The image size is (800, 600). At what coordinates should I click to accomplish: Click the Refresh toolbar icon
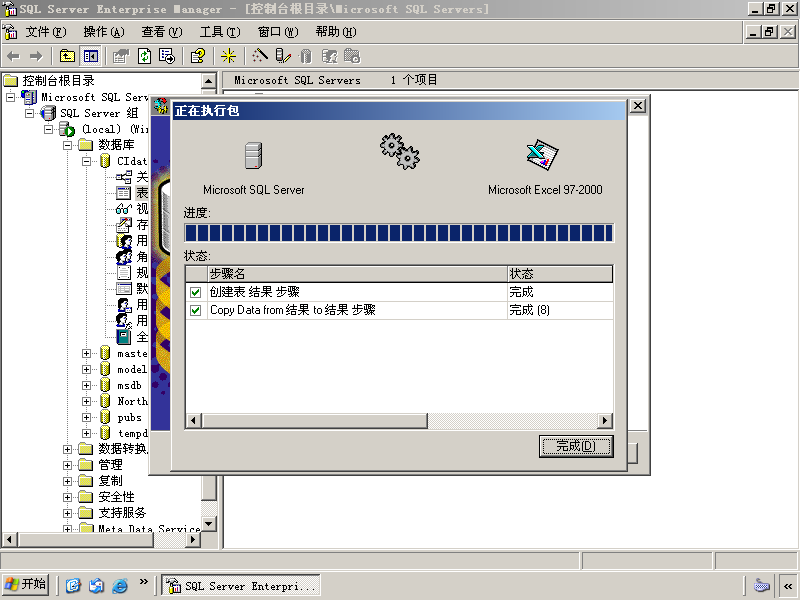144,56
